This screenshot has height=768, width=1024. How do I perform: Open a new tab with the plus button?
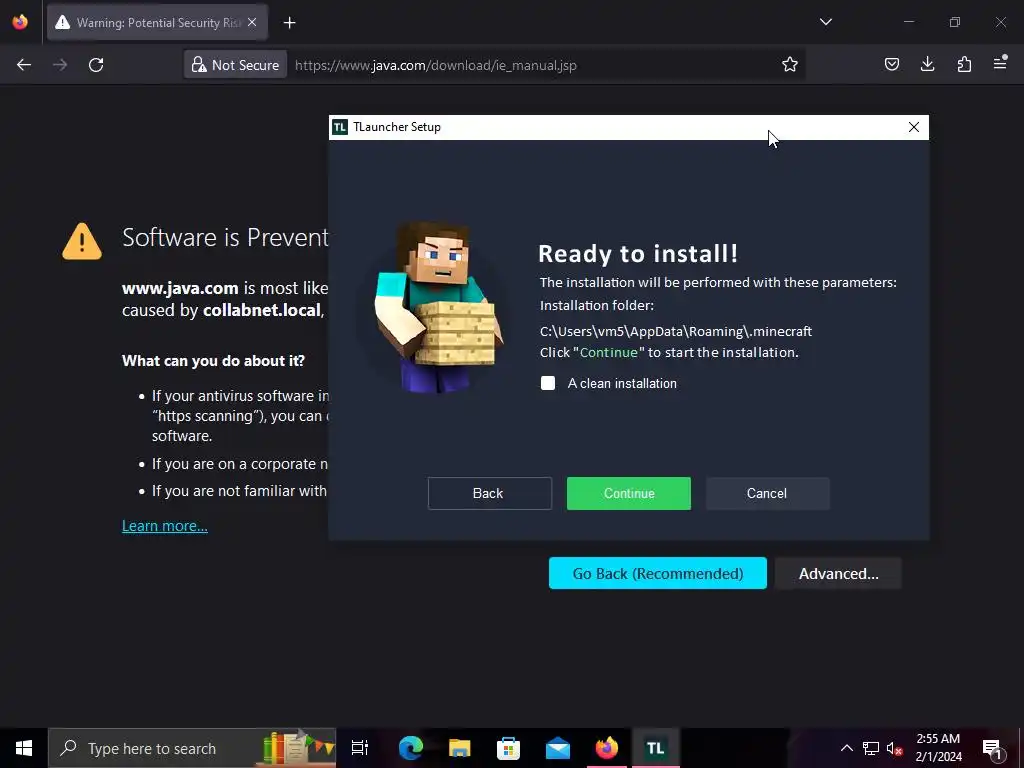click(289, 23)
